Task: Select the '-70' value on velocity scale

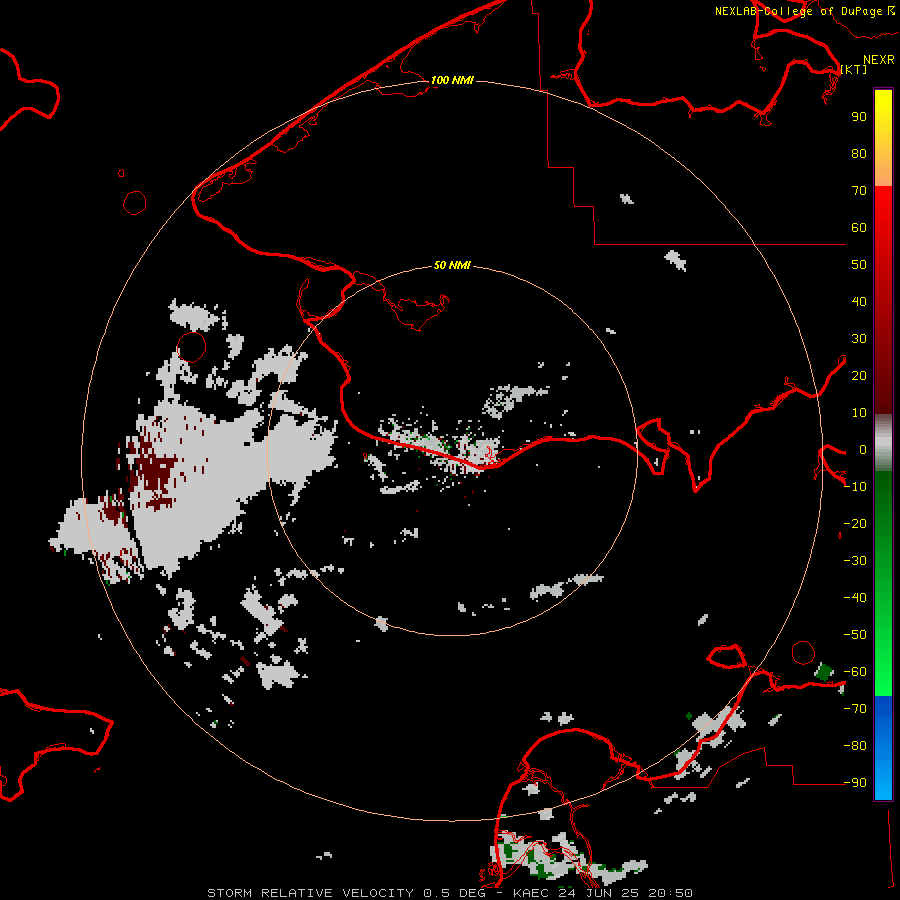Action: point(855,709)
